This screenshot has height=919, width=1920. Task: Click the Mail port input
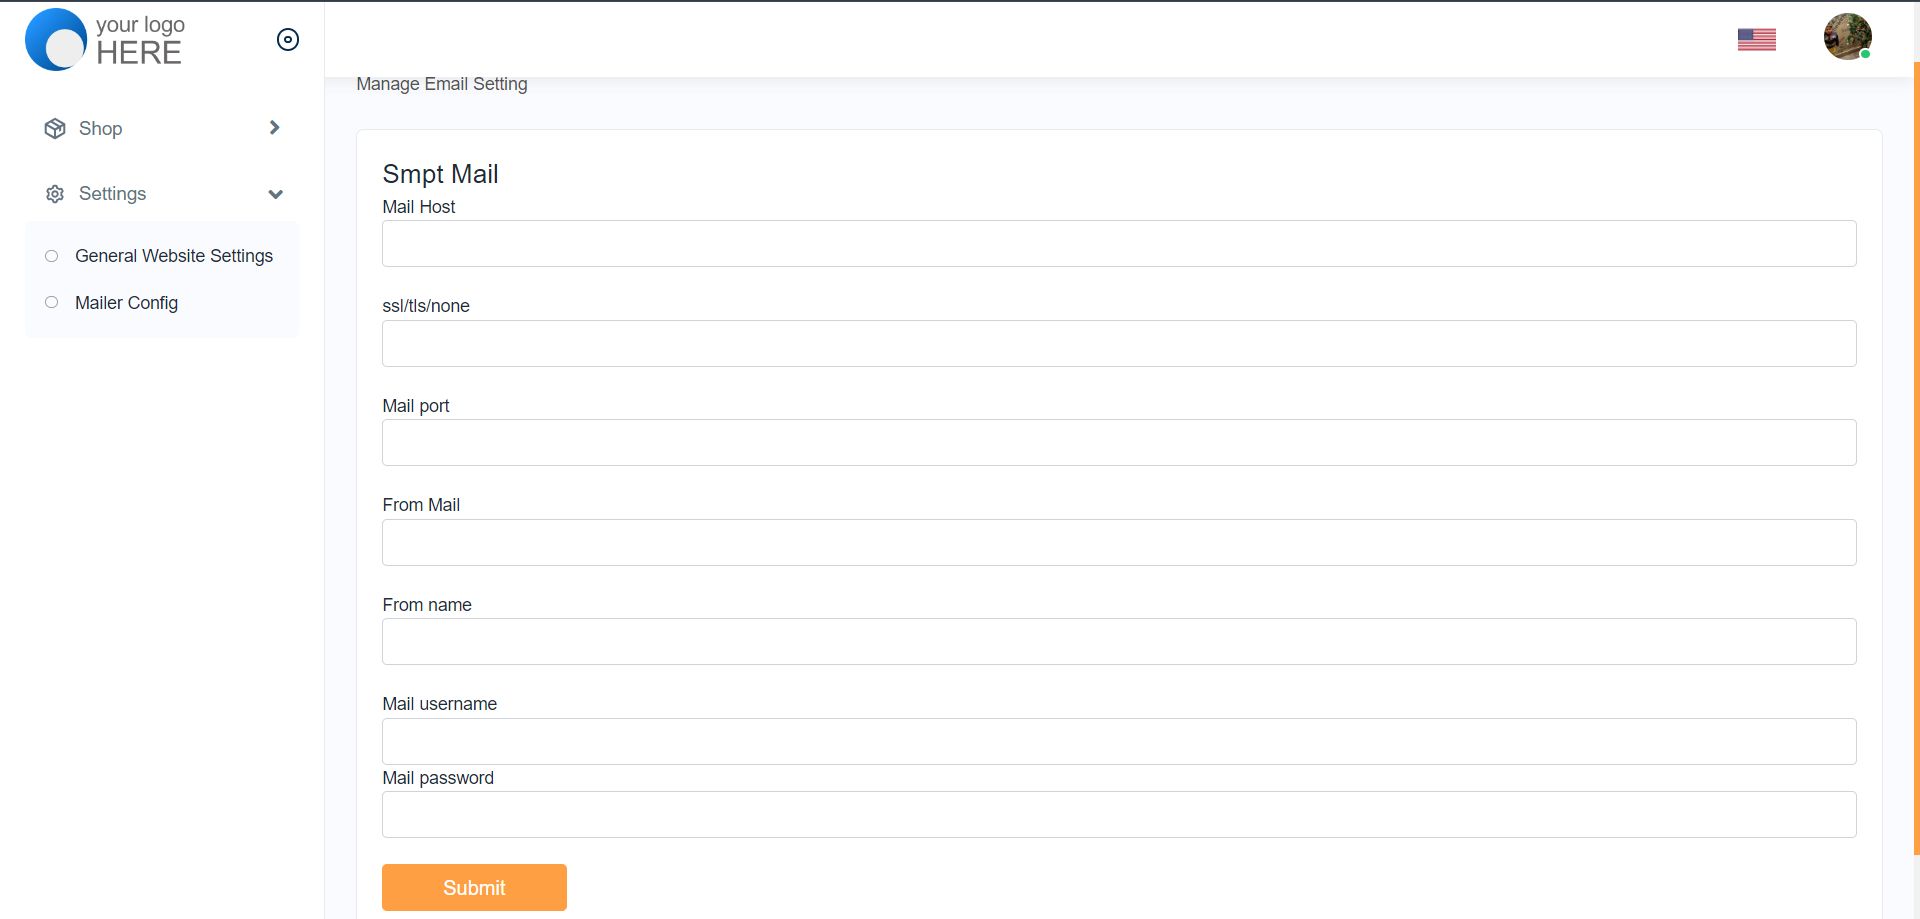1118,443
